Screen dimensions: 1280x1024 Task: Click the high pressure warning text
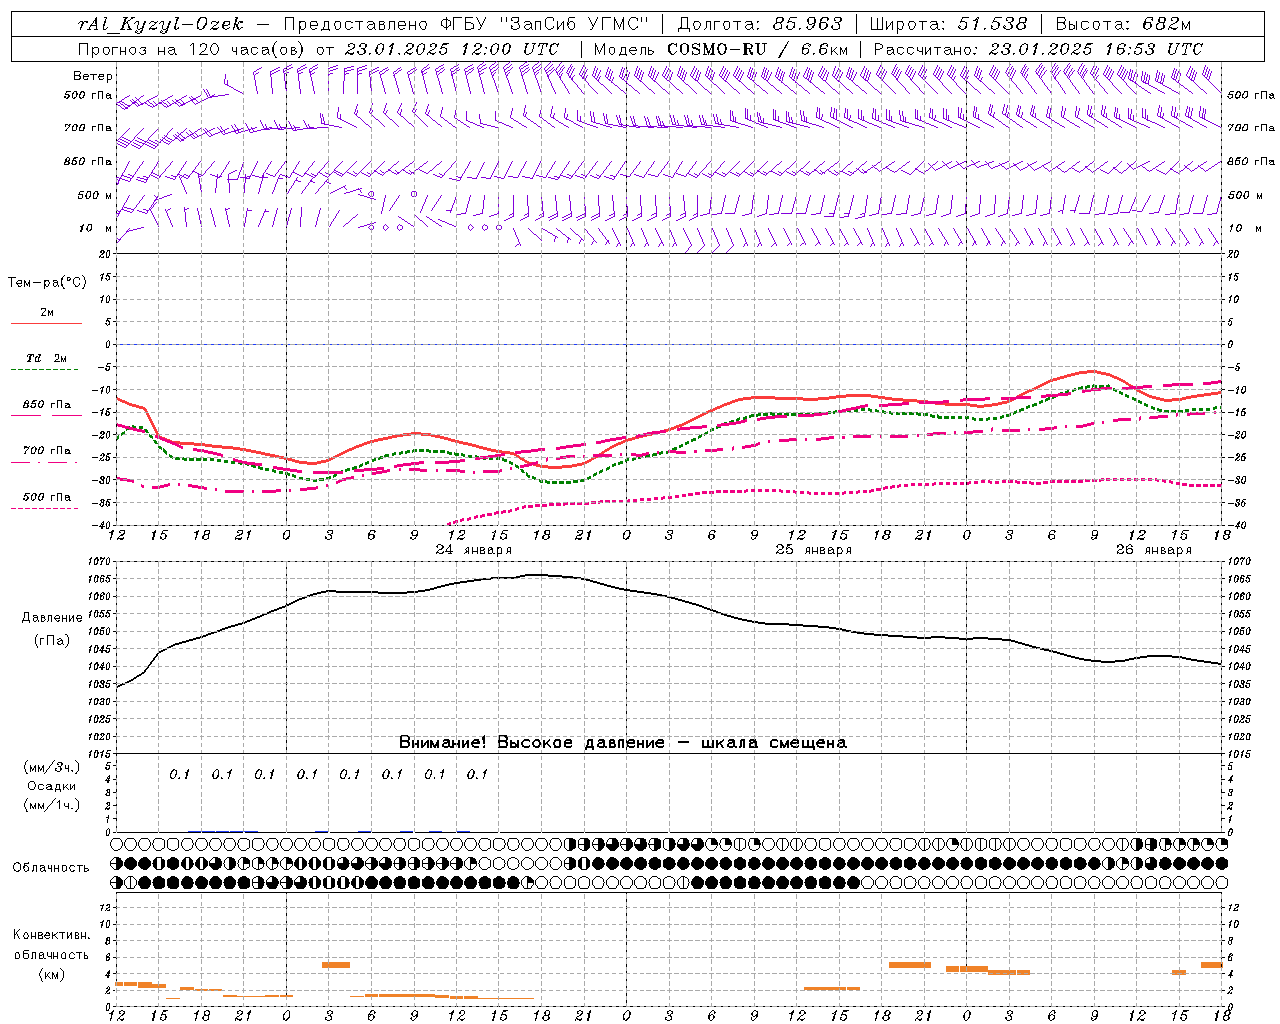(622, 743)
